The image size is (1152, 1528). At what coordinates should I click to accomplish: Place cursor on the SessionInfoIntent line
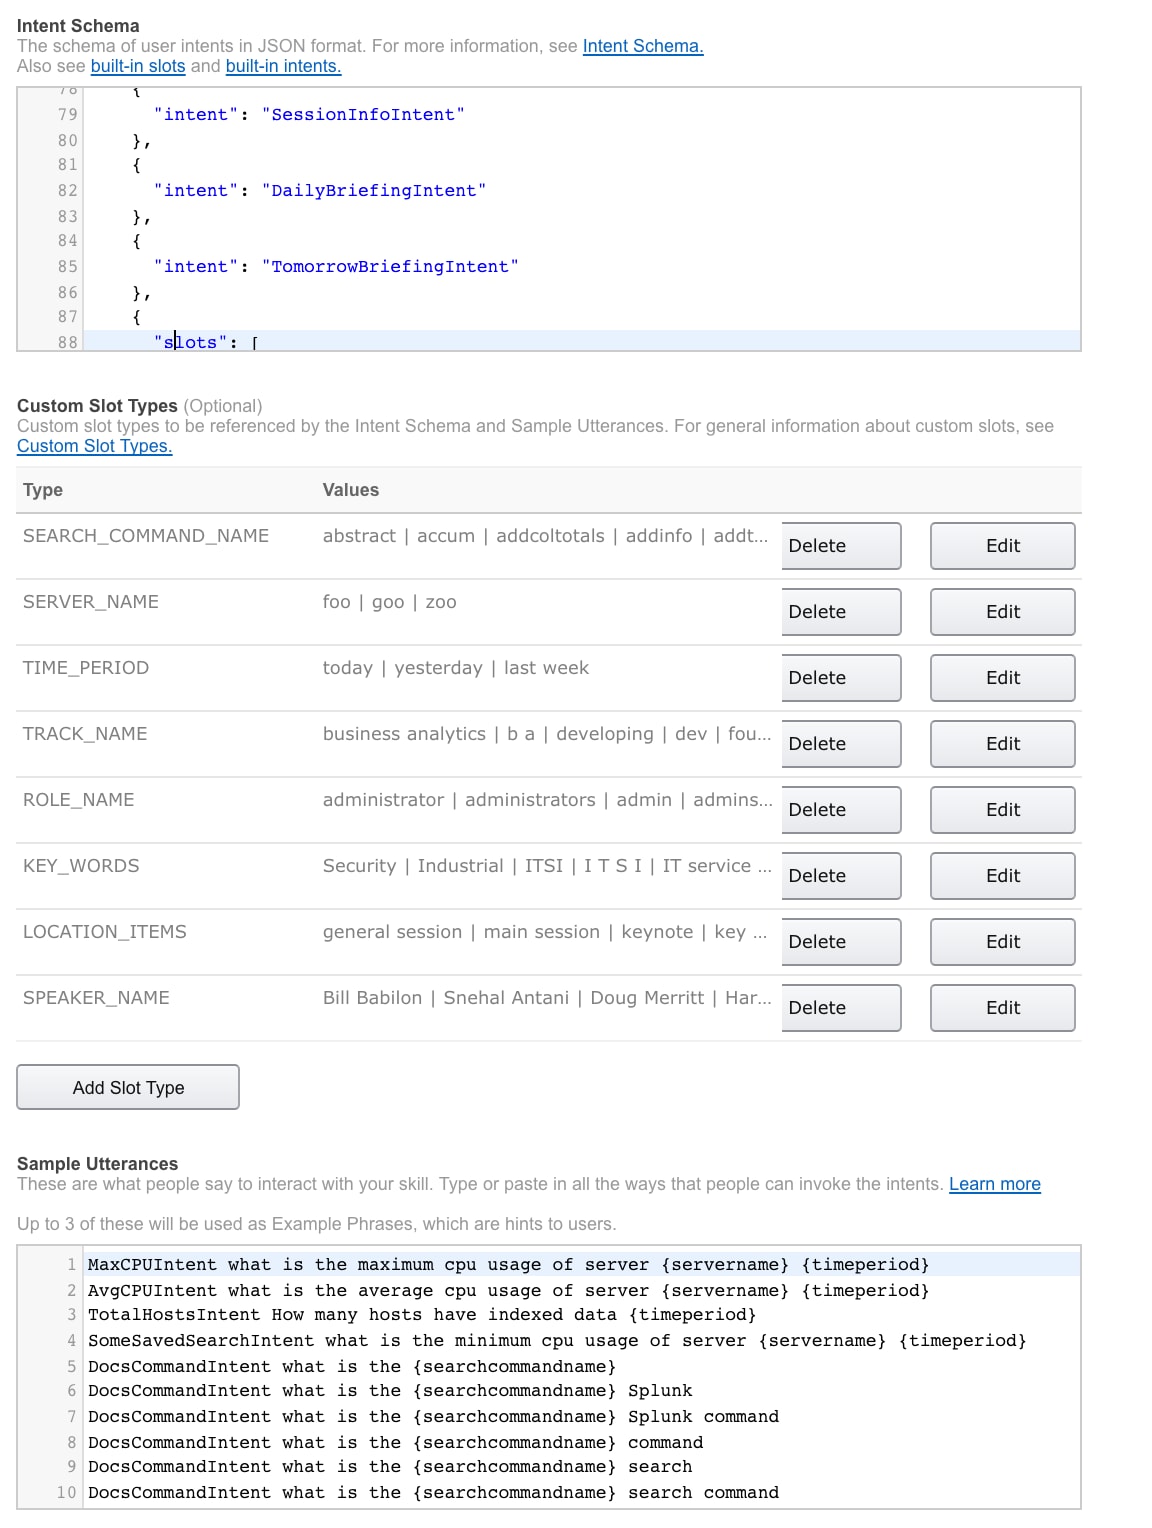581,115
